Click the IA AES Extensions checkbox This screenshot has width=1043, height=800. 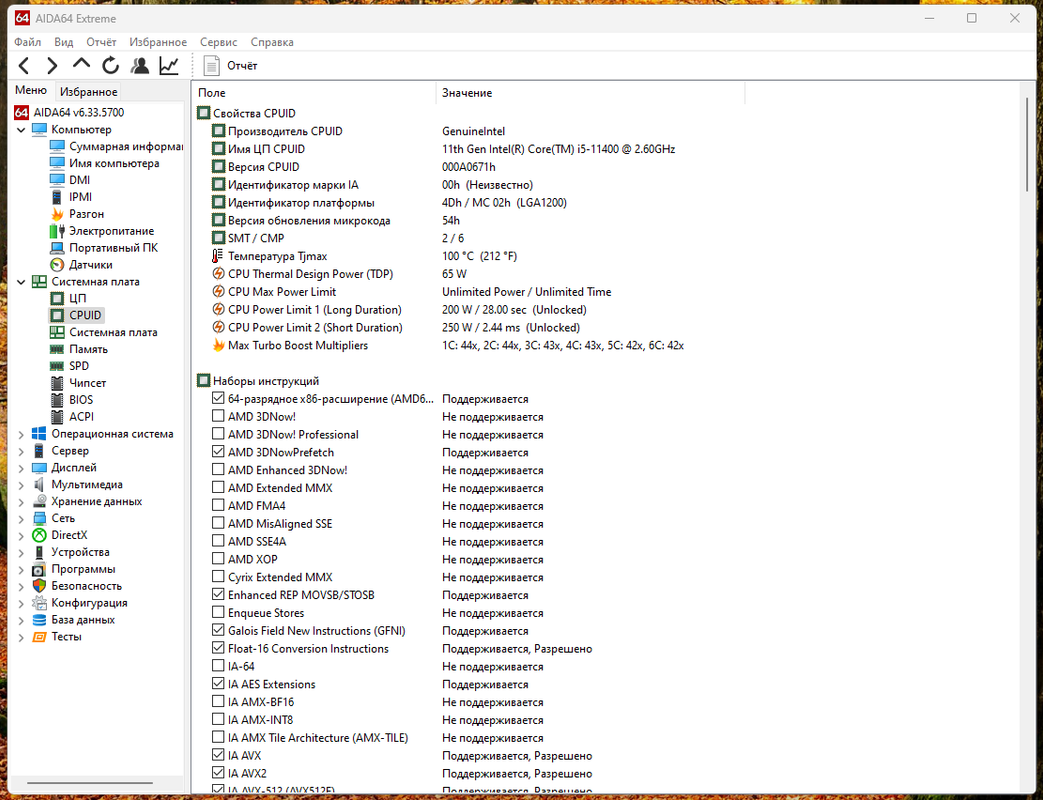[x=218, y=683]
